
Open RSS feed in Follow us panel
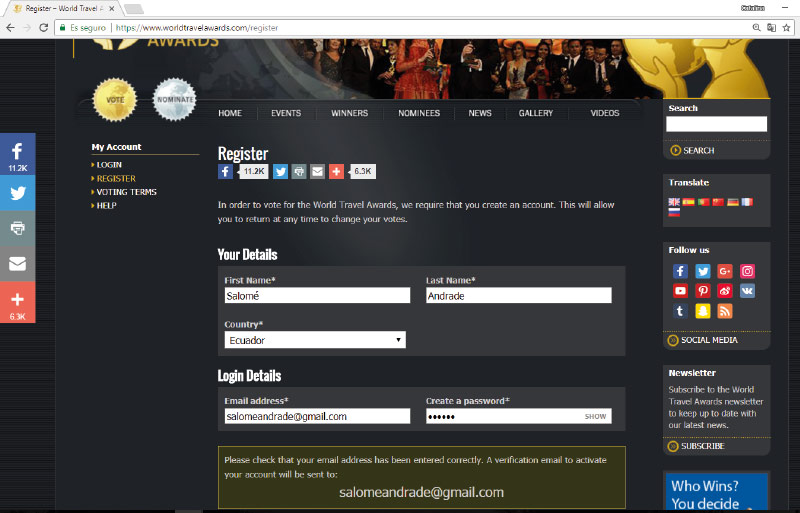pos(725,311)
